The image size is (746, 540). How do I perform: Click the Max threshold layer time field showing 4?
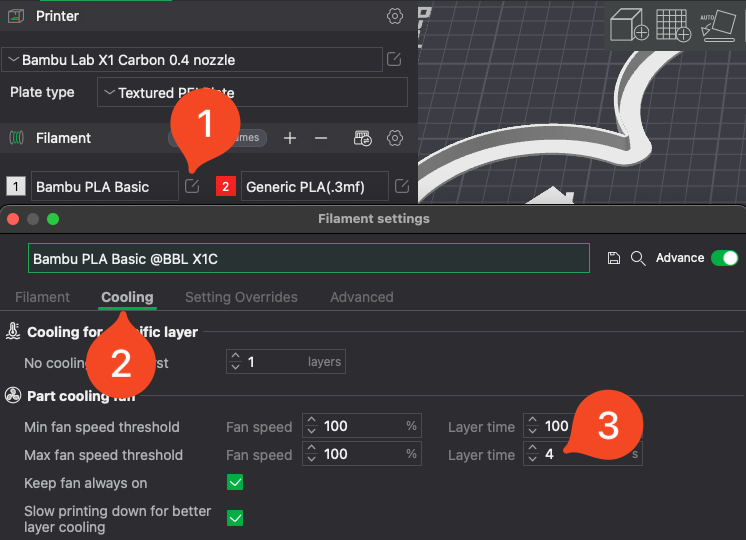click(x=583, y=454)
